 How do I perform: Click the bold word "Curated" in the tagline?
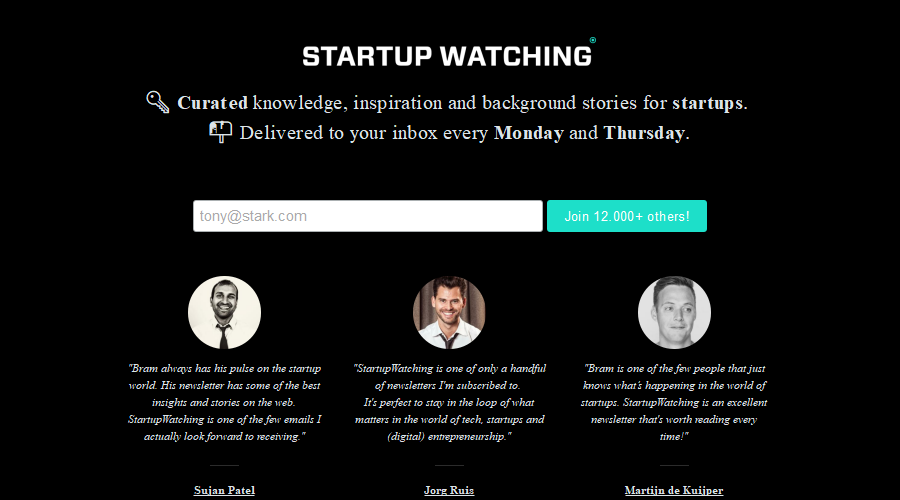(x=212, y=103)
